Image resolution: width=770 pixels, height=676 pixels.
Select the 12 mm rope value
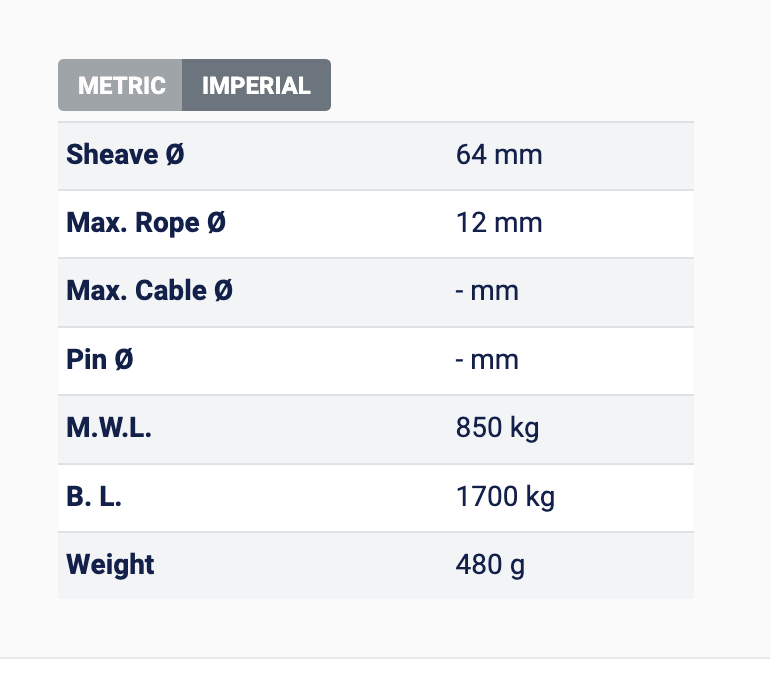click(498, 223)
